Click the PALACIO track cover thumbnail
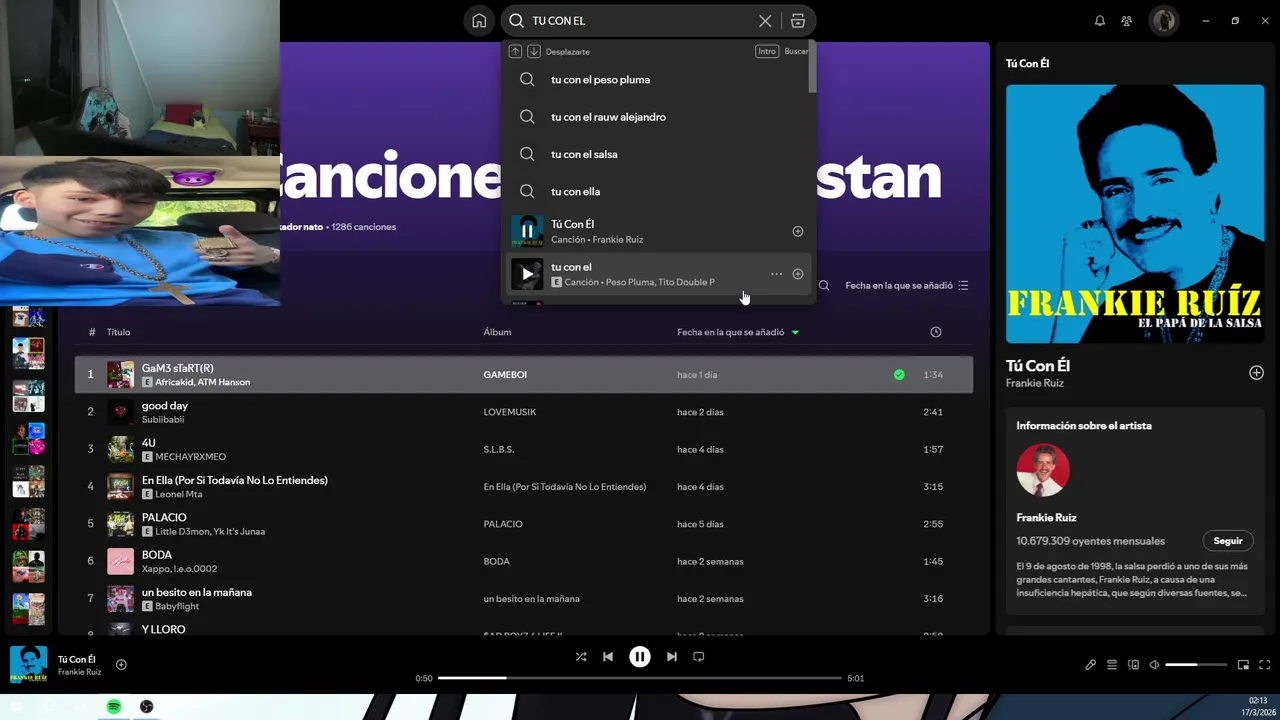The width and height of the screenshot is (1280, 720). pos(120,524)
